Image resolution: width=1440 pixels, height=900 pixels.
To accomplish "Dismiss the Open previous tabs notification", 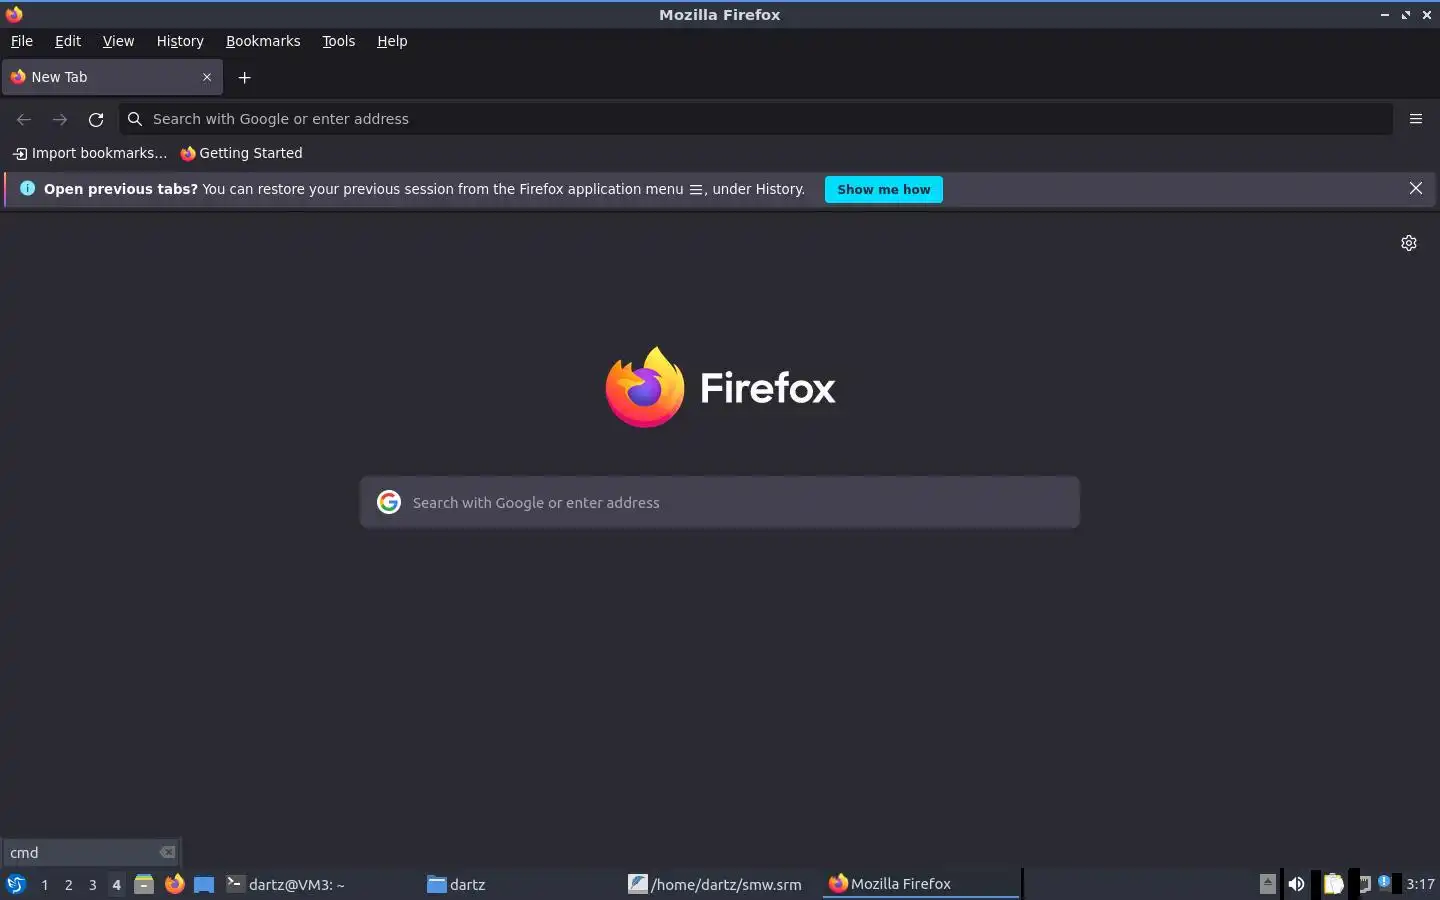I will click(x=1415, y=188).
